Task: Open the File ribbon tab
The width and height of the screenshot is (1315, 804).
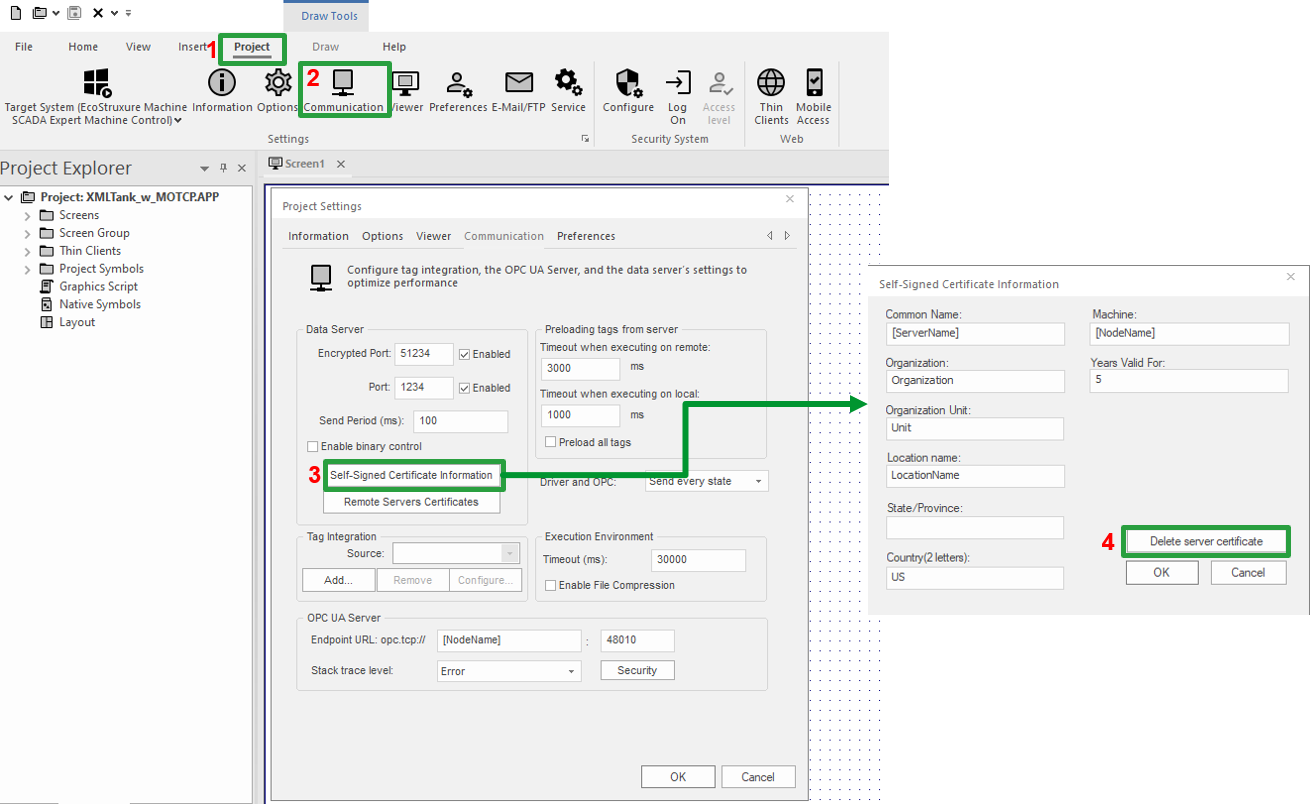Action: coord(24,47)
